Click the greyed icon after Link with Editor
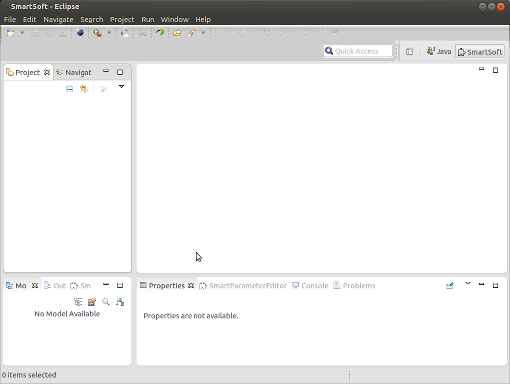Viewport: 510px width, 384px height. tap(104, 89)
